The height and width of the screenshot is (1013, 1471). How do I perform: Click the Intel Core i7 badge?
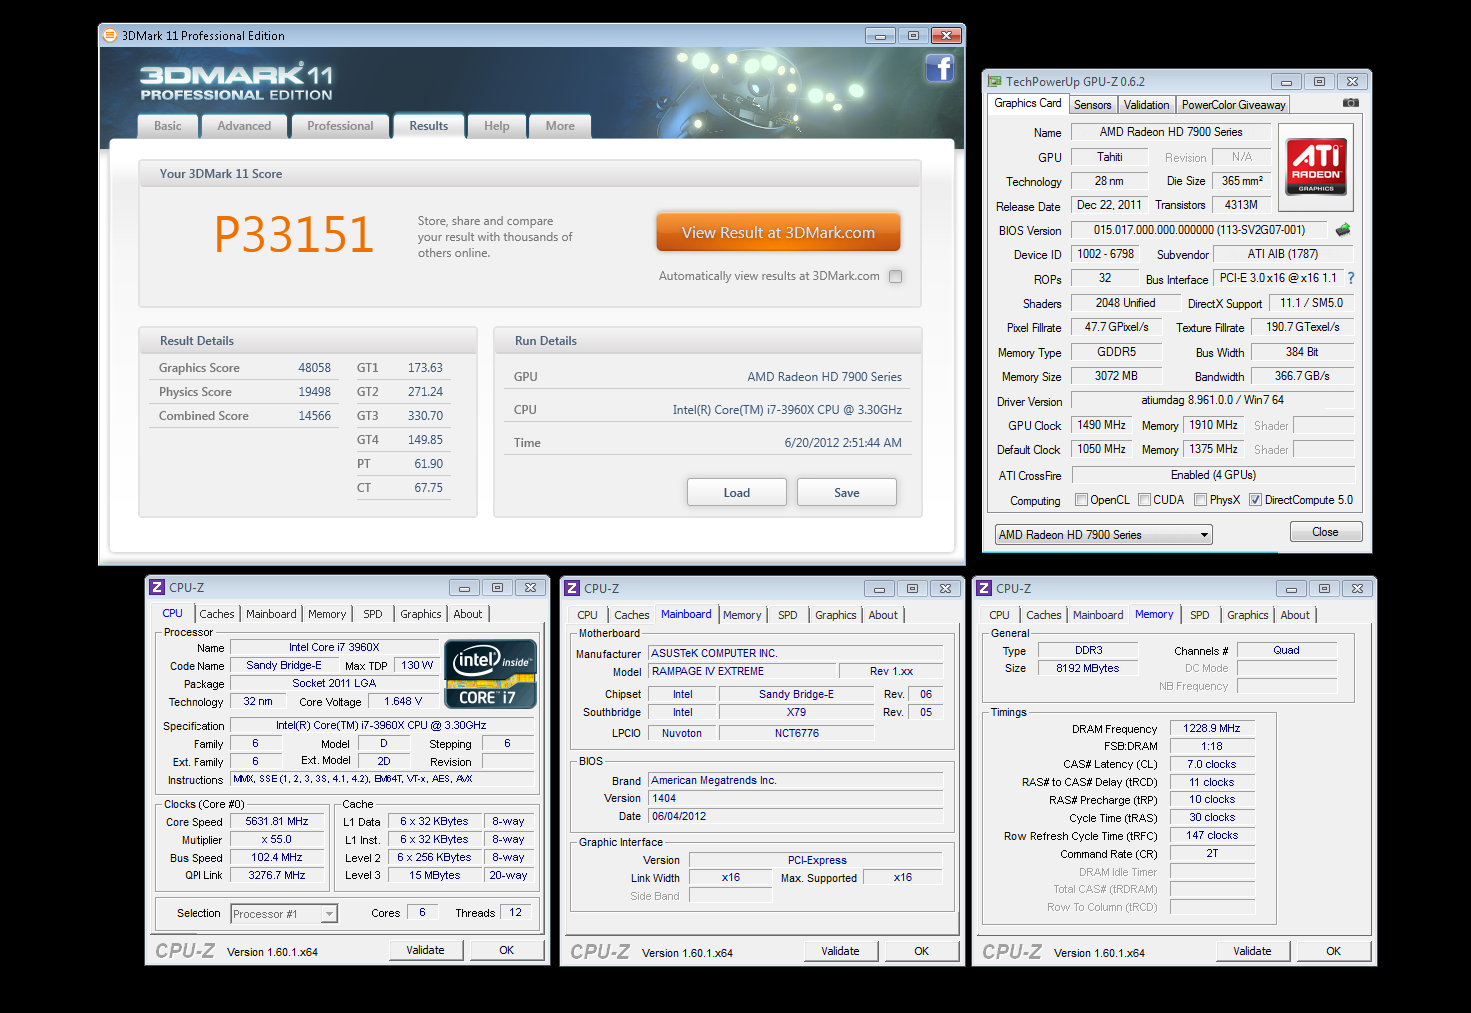(x=490, y=674)
